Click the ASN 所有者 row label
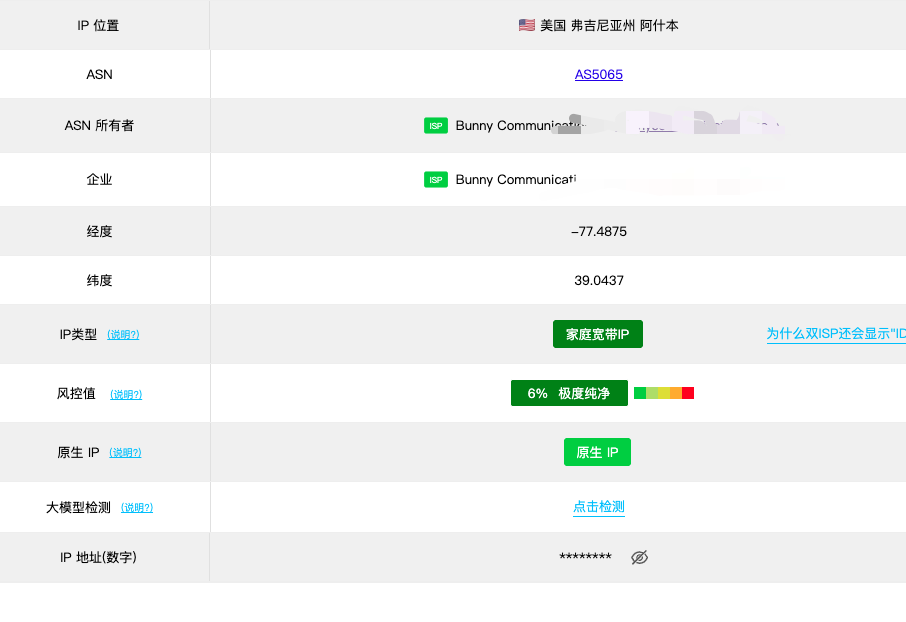906x622 pixels. point(99,125)
